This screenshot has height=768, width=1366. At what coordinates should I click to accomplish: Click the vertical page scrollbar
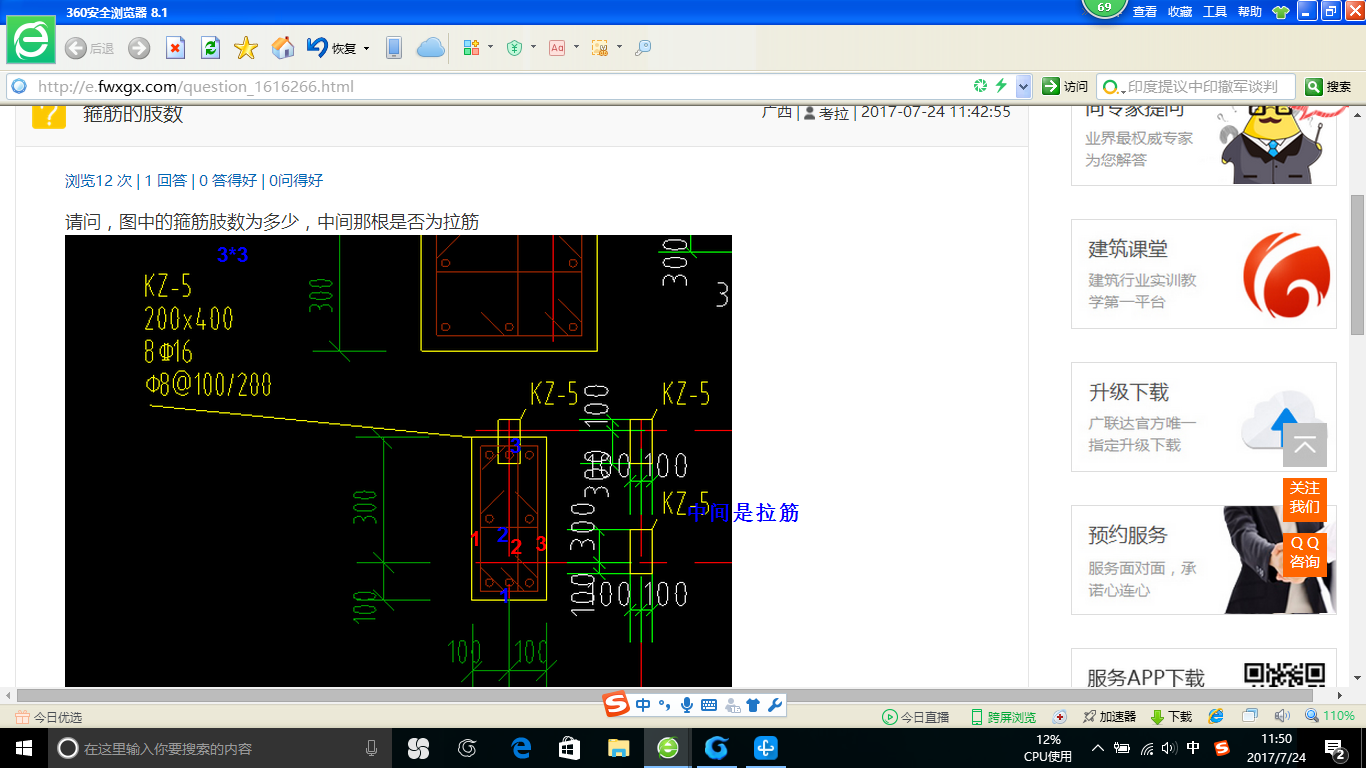(1357, 263)
